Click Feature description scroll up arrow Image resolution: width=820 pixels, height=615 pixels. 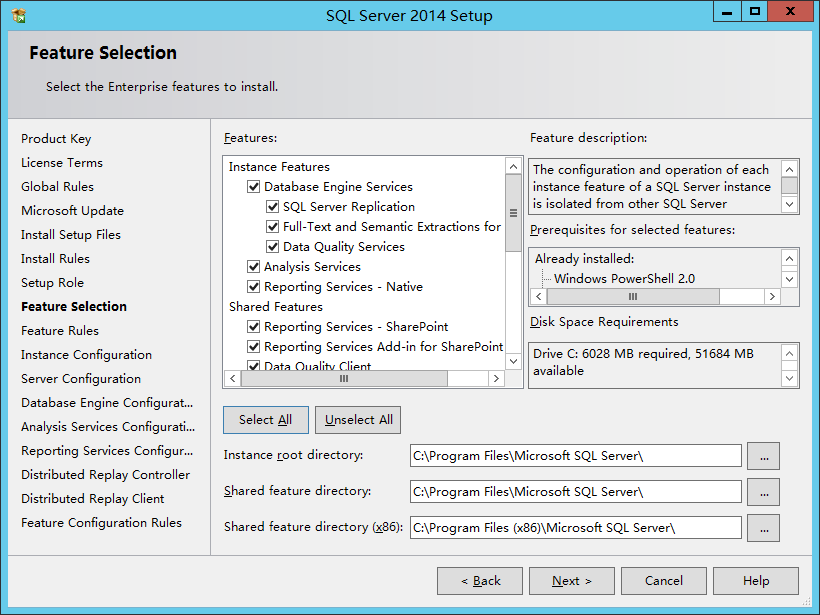point(789,169)
